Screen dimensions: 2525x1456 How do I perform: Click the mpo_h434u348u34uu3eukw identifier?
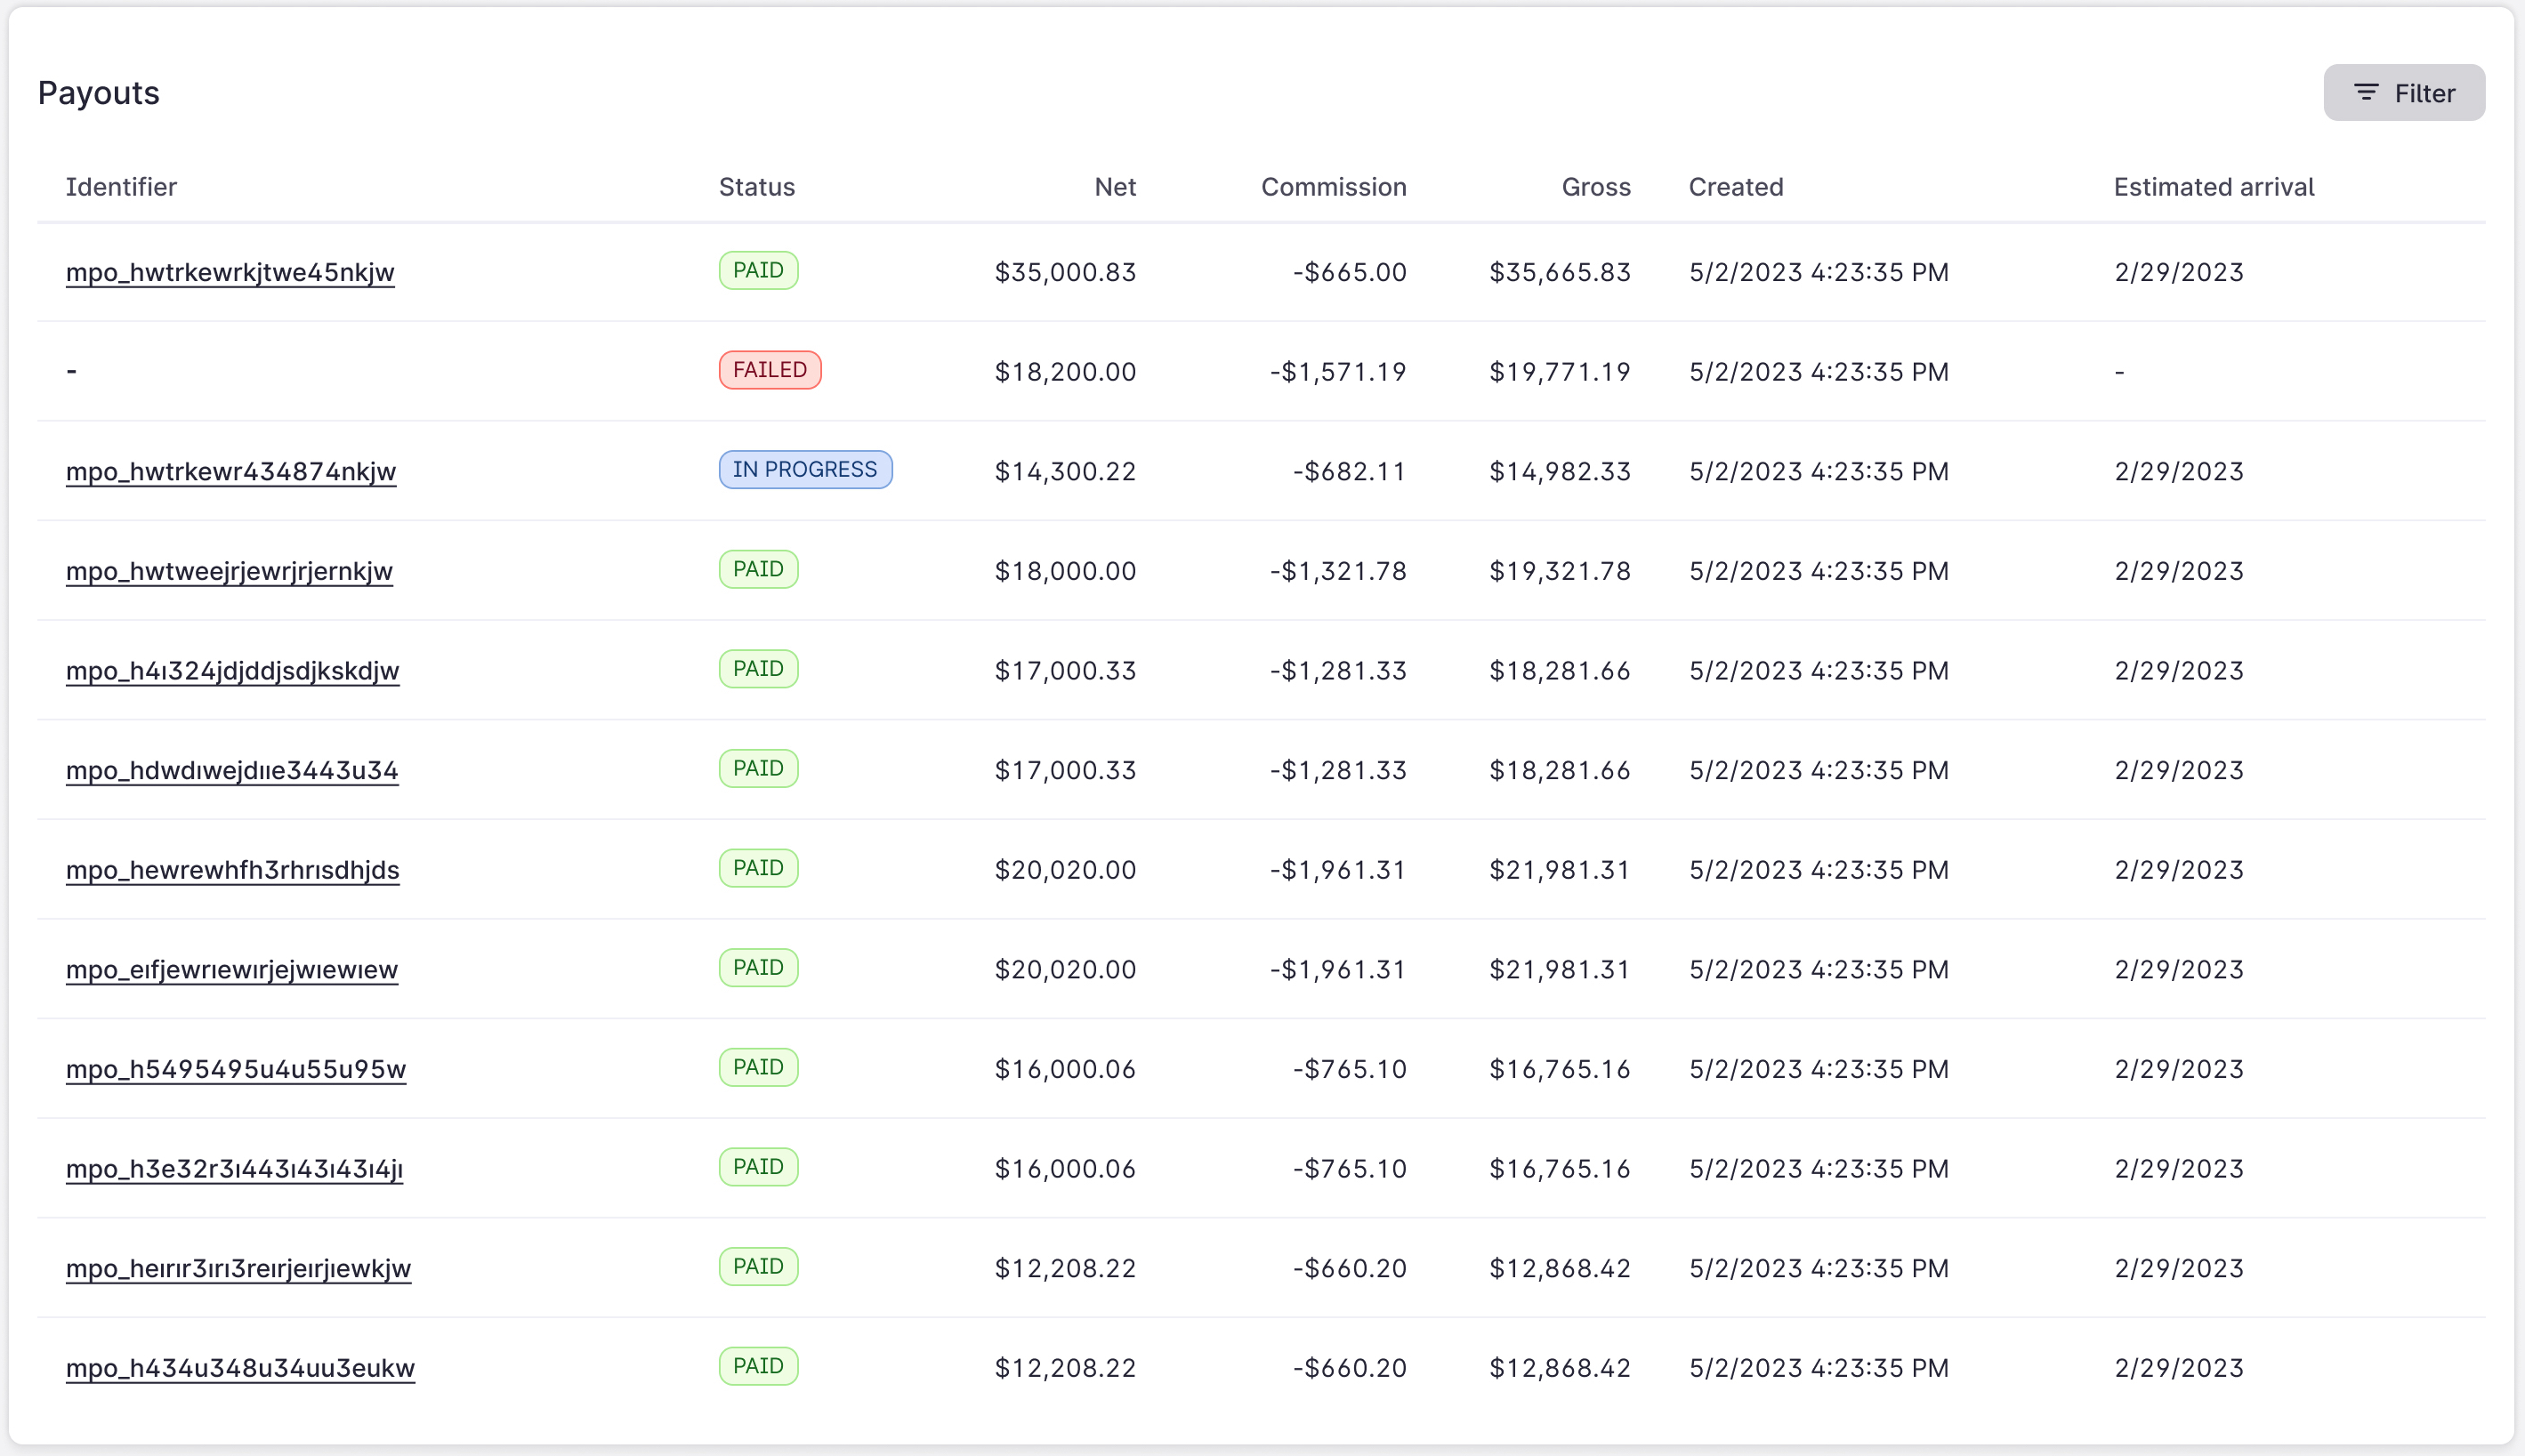click(241, 1367)
